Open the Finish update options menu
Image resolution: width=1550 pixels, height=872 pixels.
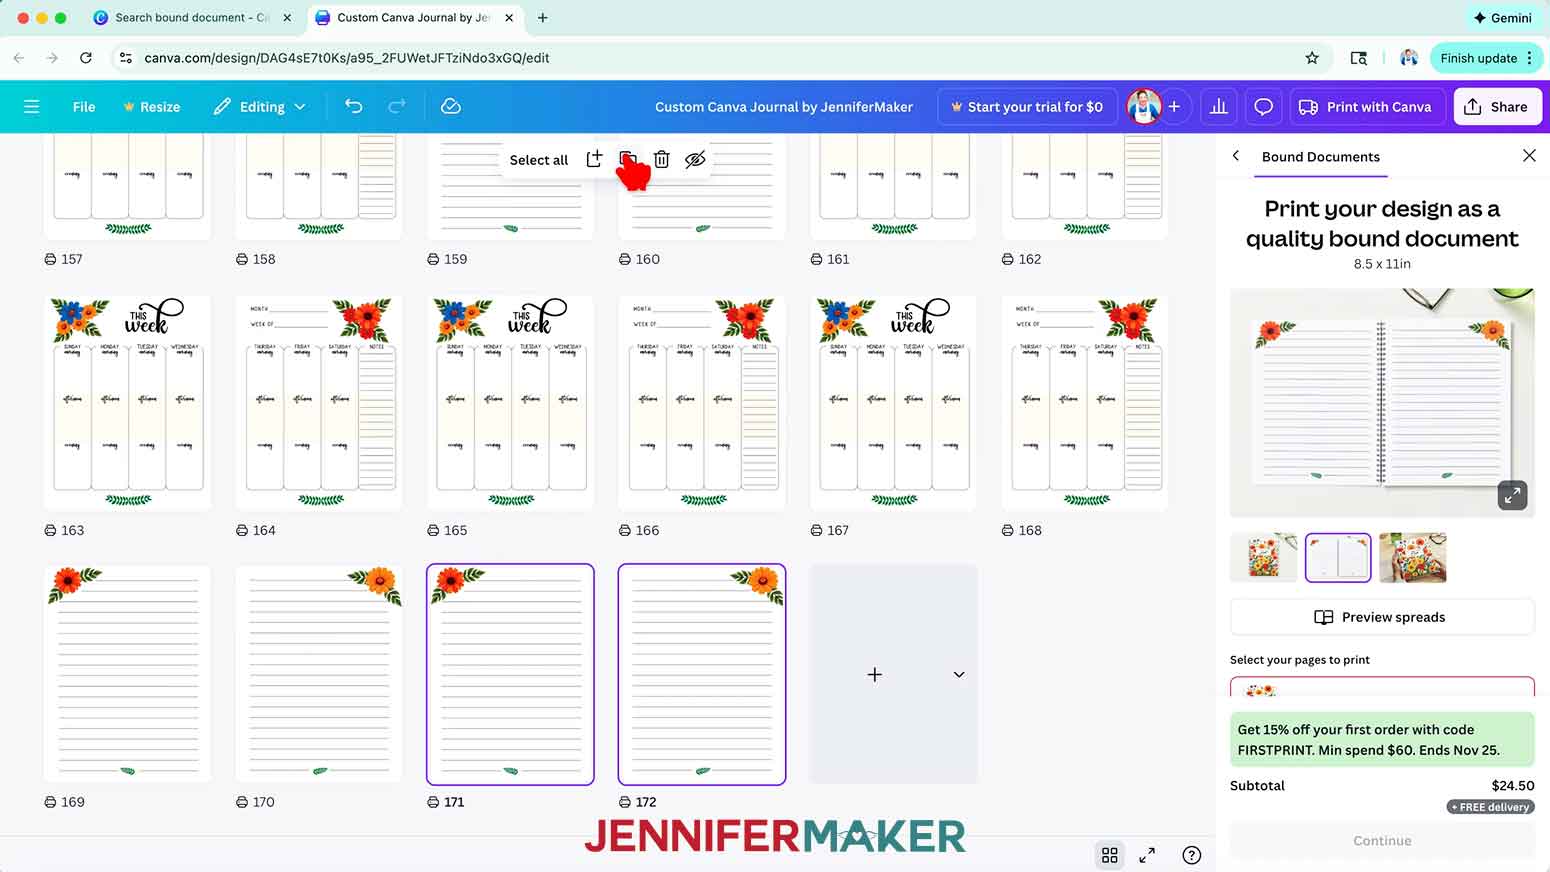point(1529,58)
